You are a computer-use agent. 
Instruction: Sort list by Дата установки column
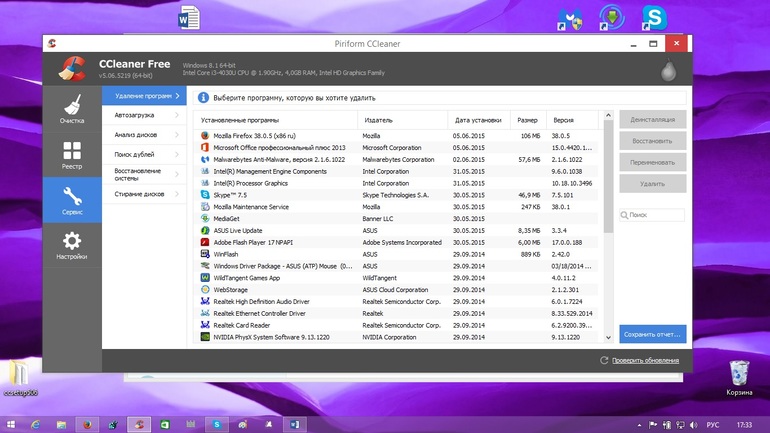click(478, 120)
